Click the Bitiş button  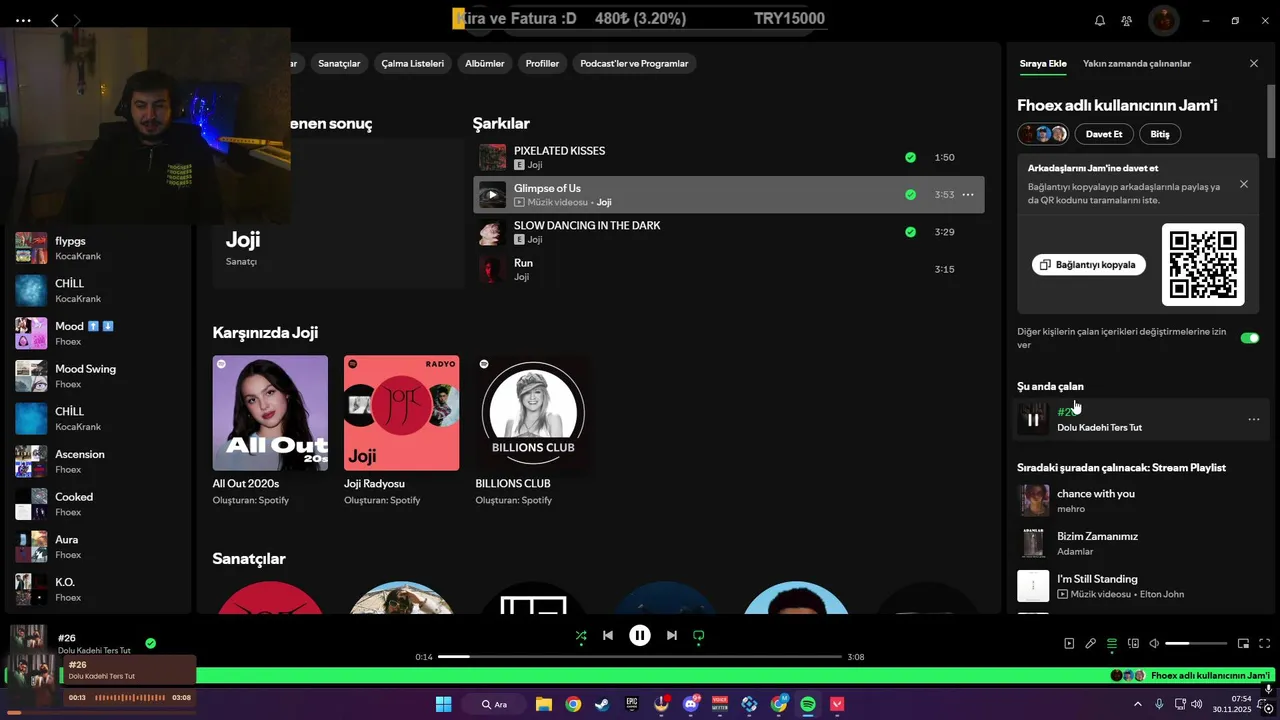click(x=1160, y=134)
